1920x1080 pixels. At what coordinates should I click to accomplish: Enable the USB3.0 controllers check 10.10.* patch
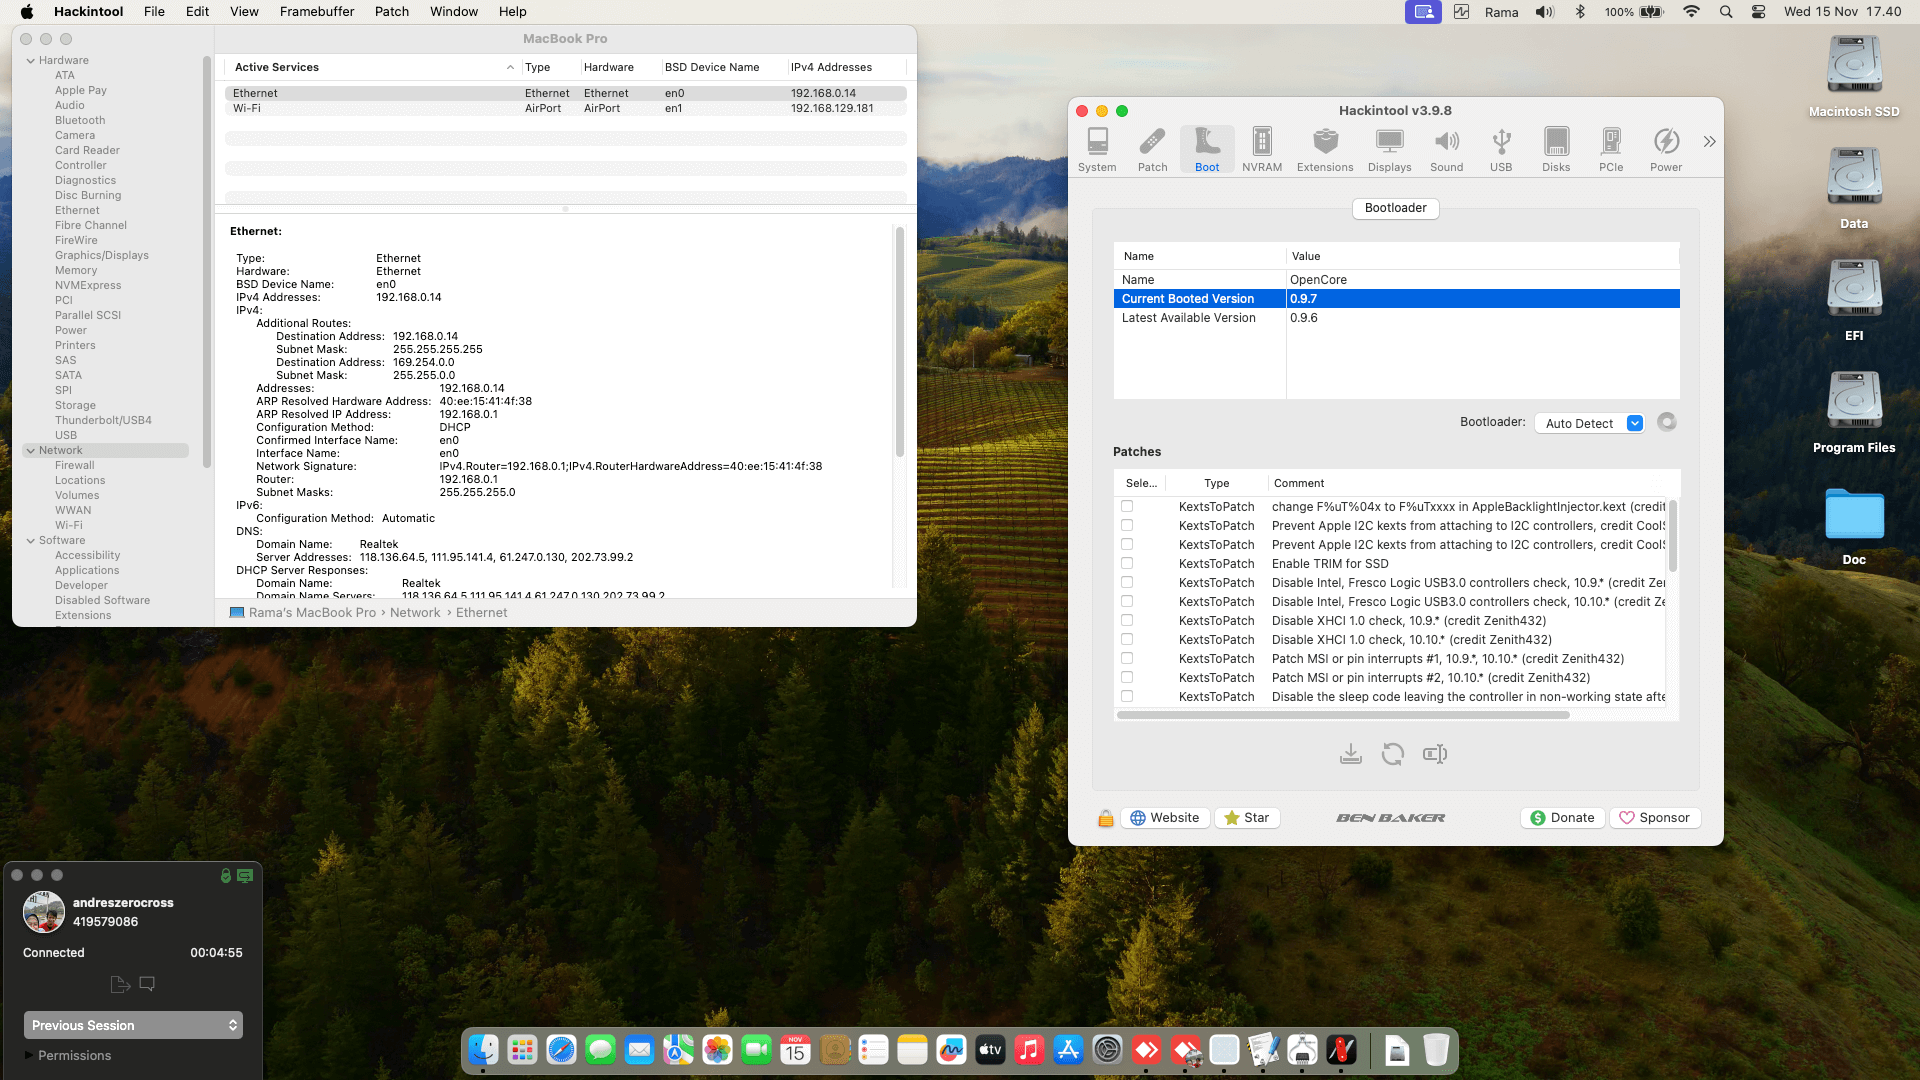click(1127, 602)
